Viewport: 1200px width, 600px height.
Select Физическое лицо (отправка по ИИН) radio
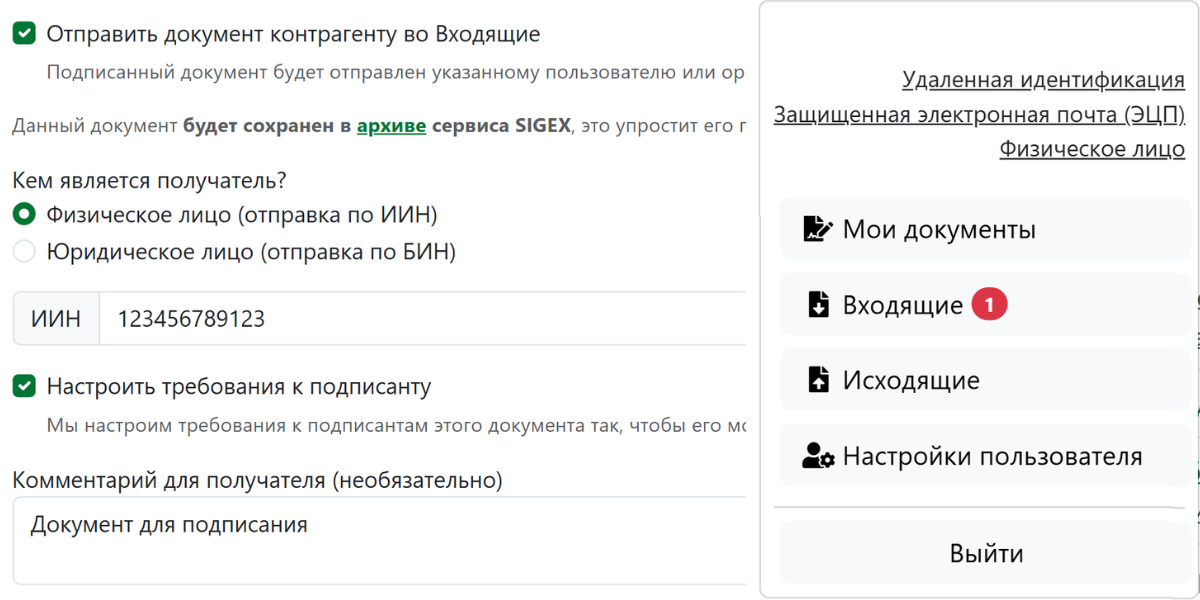[x=24, y=215]
